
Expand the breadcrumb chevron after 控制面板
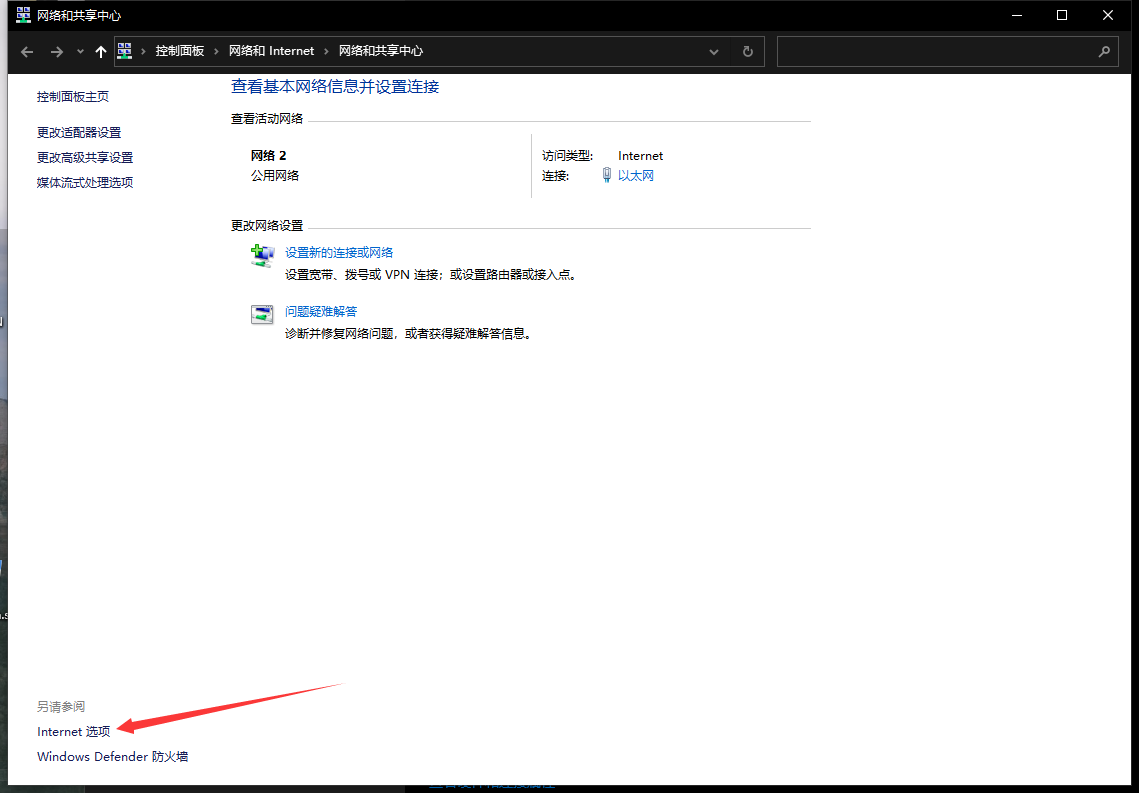click(x=218, y=51)
